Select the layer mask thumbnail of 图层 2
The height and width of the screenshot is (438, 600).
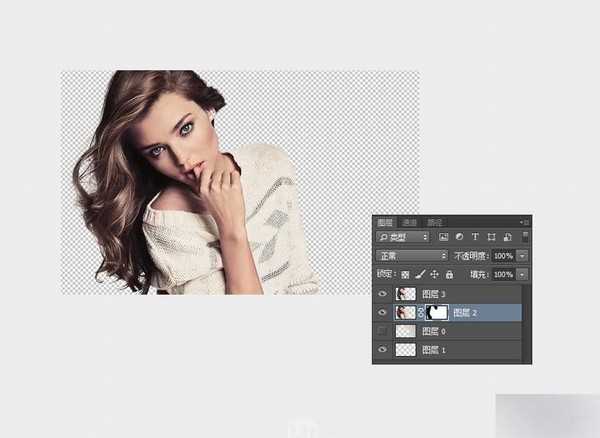(437, 312)
